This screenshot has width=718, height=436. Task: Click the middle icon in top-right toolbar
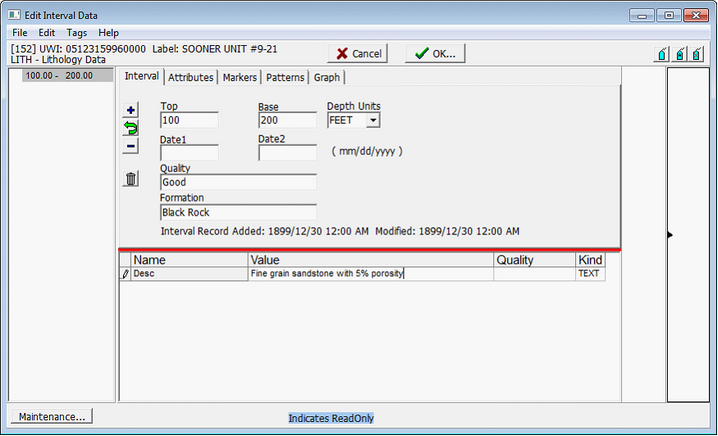tap(681, 54)
